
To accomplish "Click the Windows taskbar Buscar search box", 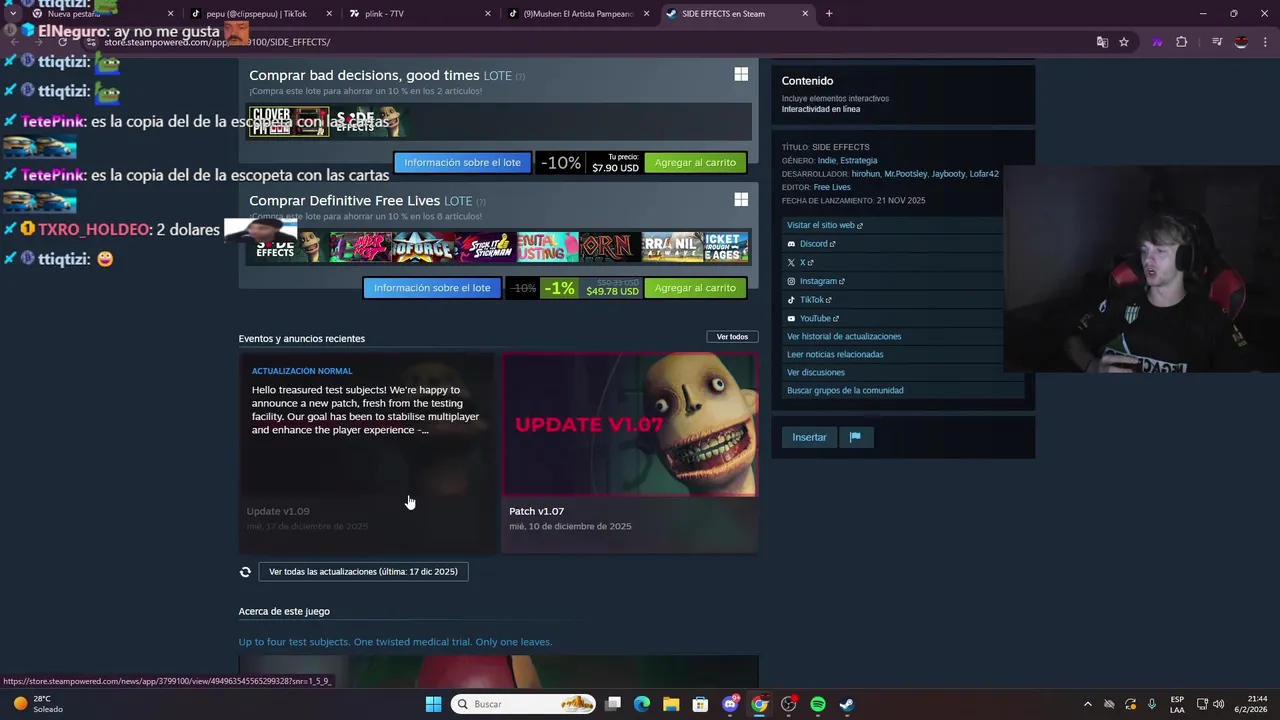I will point(522,704).
